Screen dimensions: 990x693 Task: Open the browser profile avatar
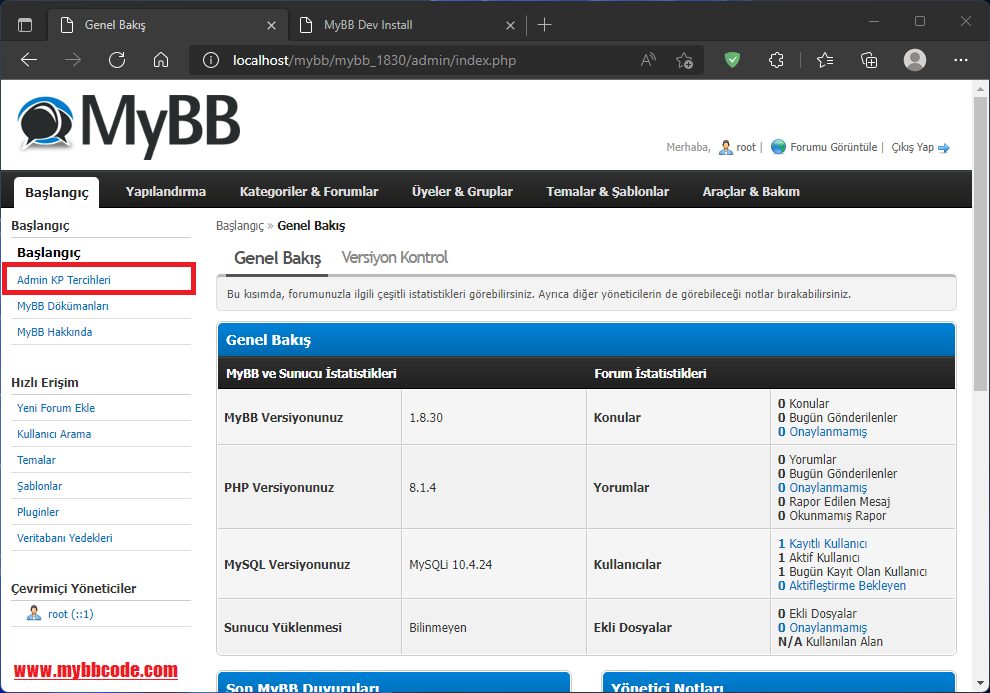pyautogui.click(x=915, y=60)
